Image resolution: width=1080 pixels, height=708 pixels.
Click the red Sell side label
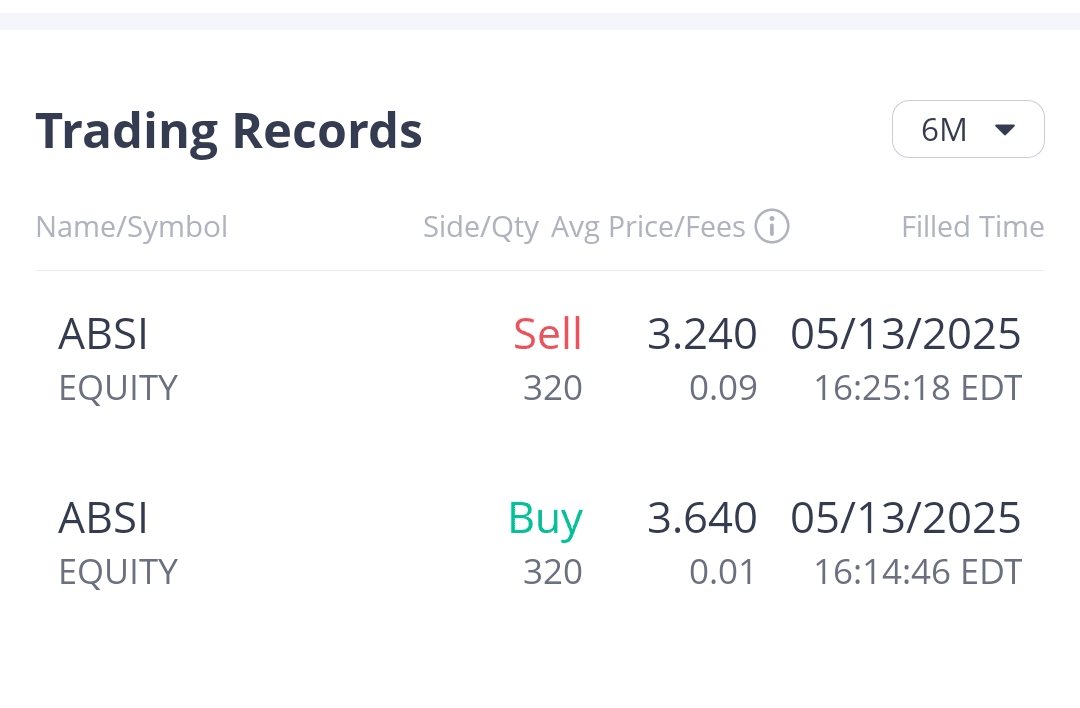(547, 334)
